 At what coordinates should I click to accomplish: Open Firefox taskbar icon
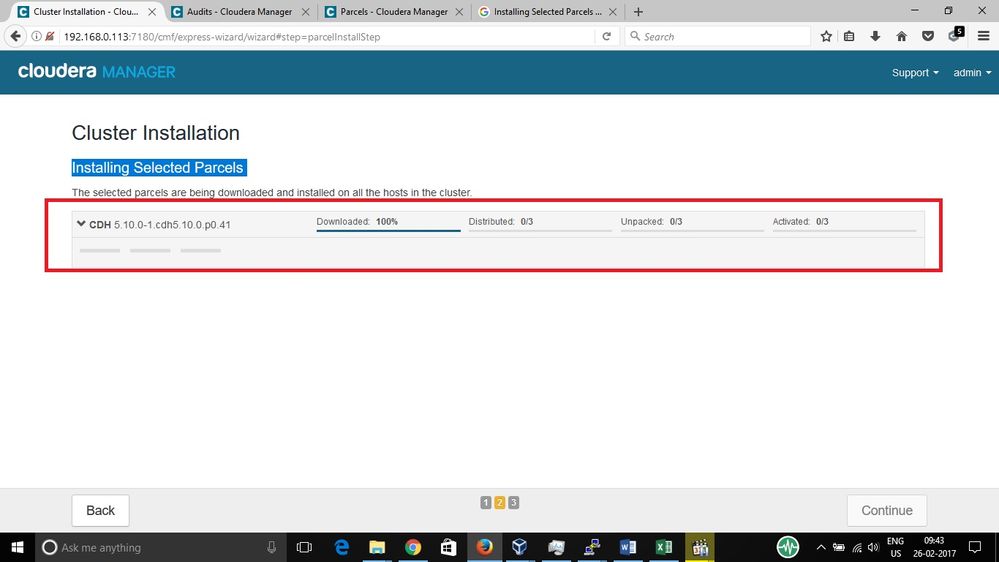[x=484, y=547]
